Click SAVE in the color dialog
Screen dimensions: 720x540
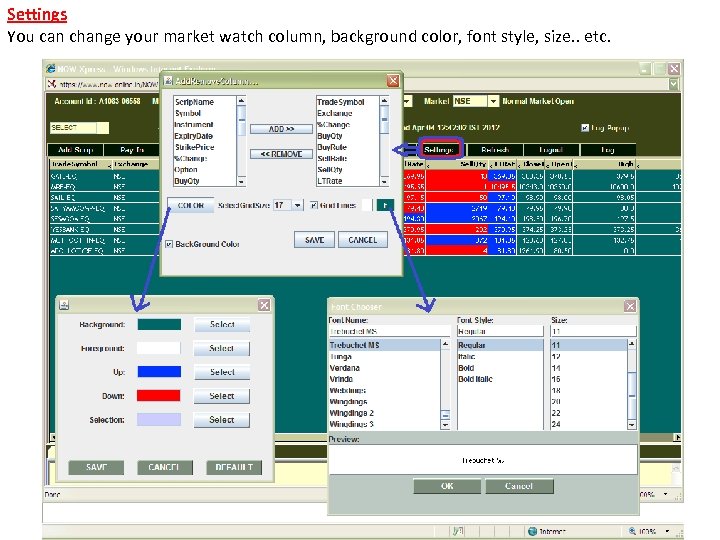click(96, 467)
